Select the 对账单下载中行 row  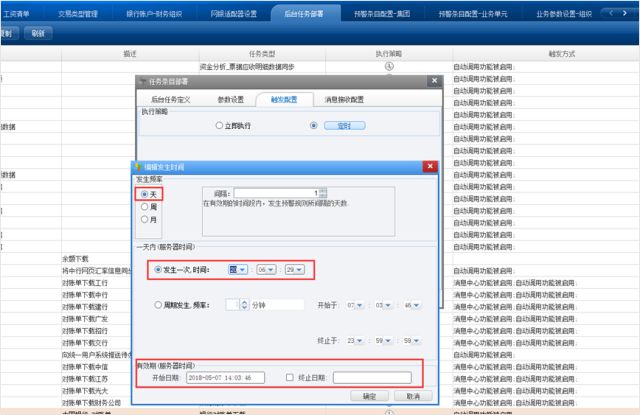(x=85, y=295)
